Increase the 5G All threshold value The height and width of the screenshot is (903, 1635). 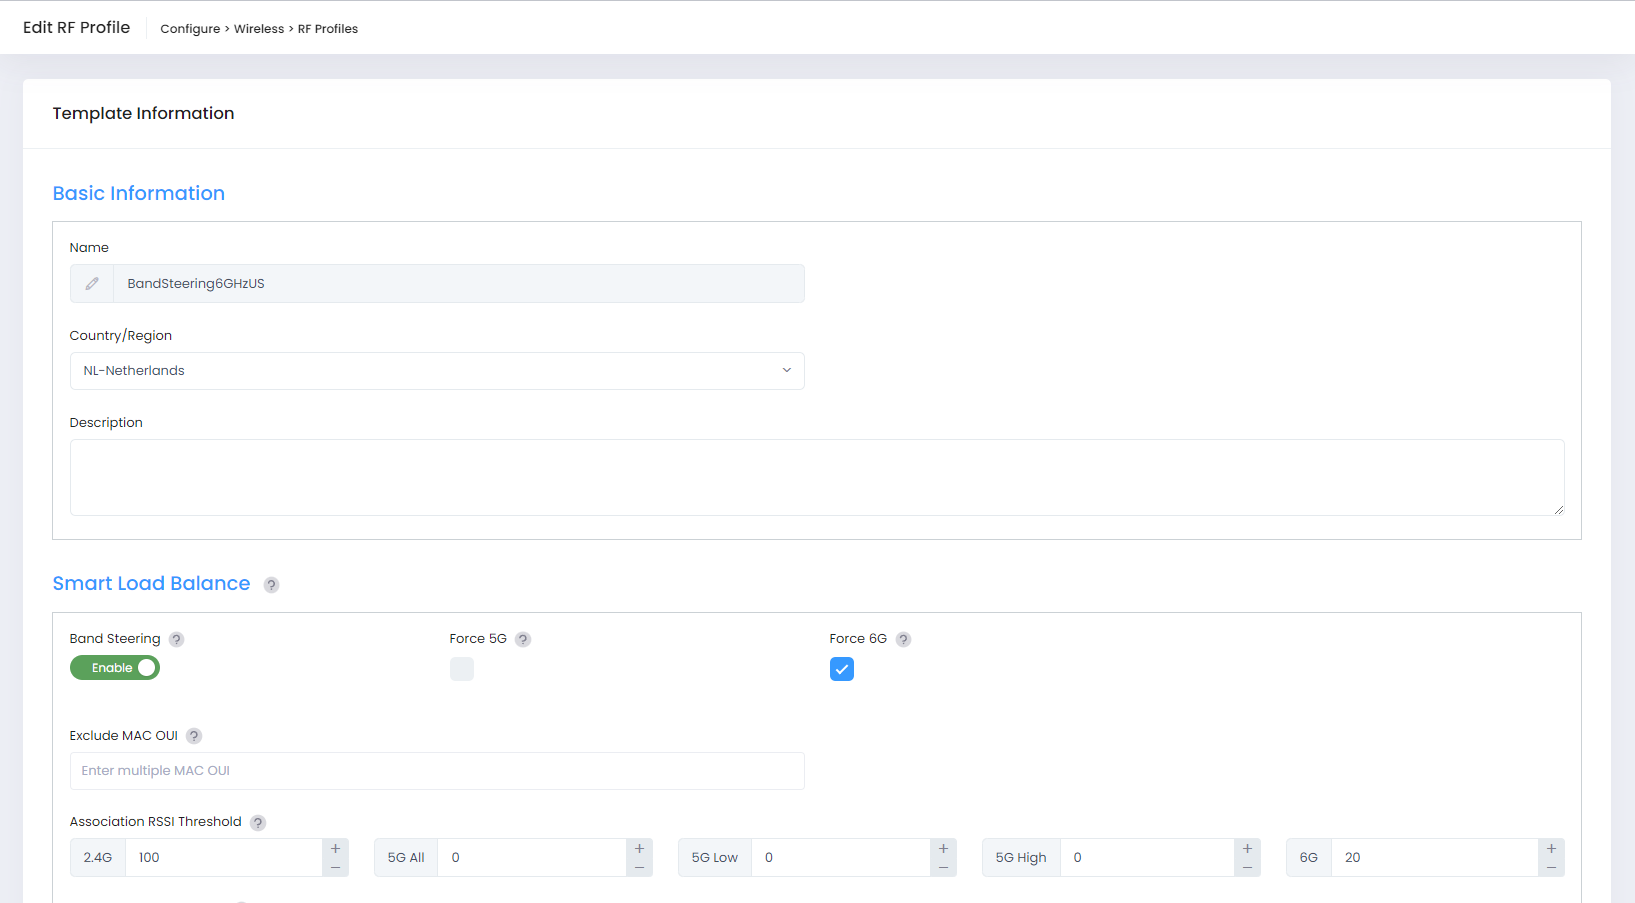pos(639,849)
